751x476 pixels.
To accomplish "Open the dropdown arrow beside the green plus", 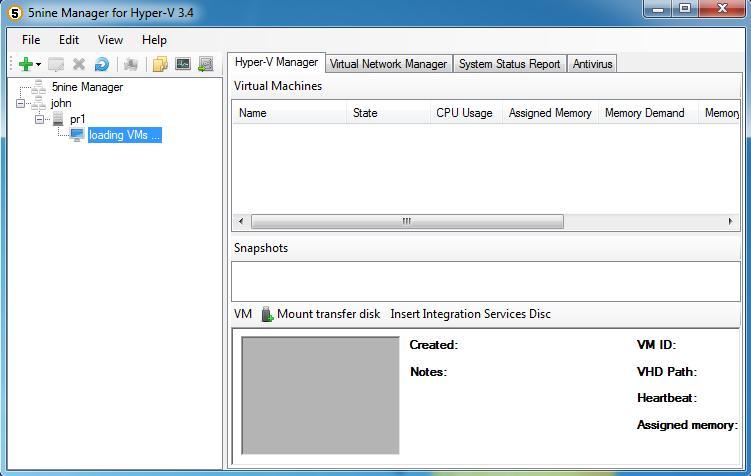I will [x=38, y=64].
